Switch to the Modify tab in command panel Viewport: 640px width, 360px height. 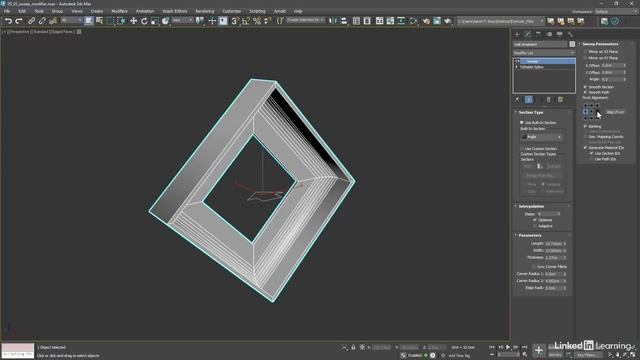[528, 34]
